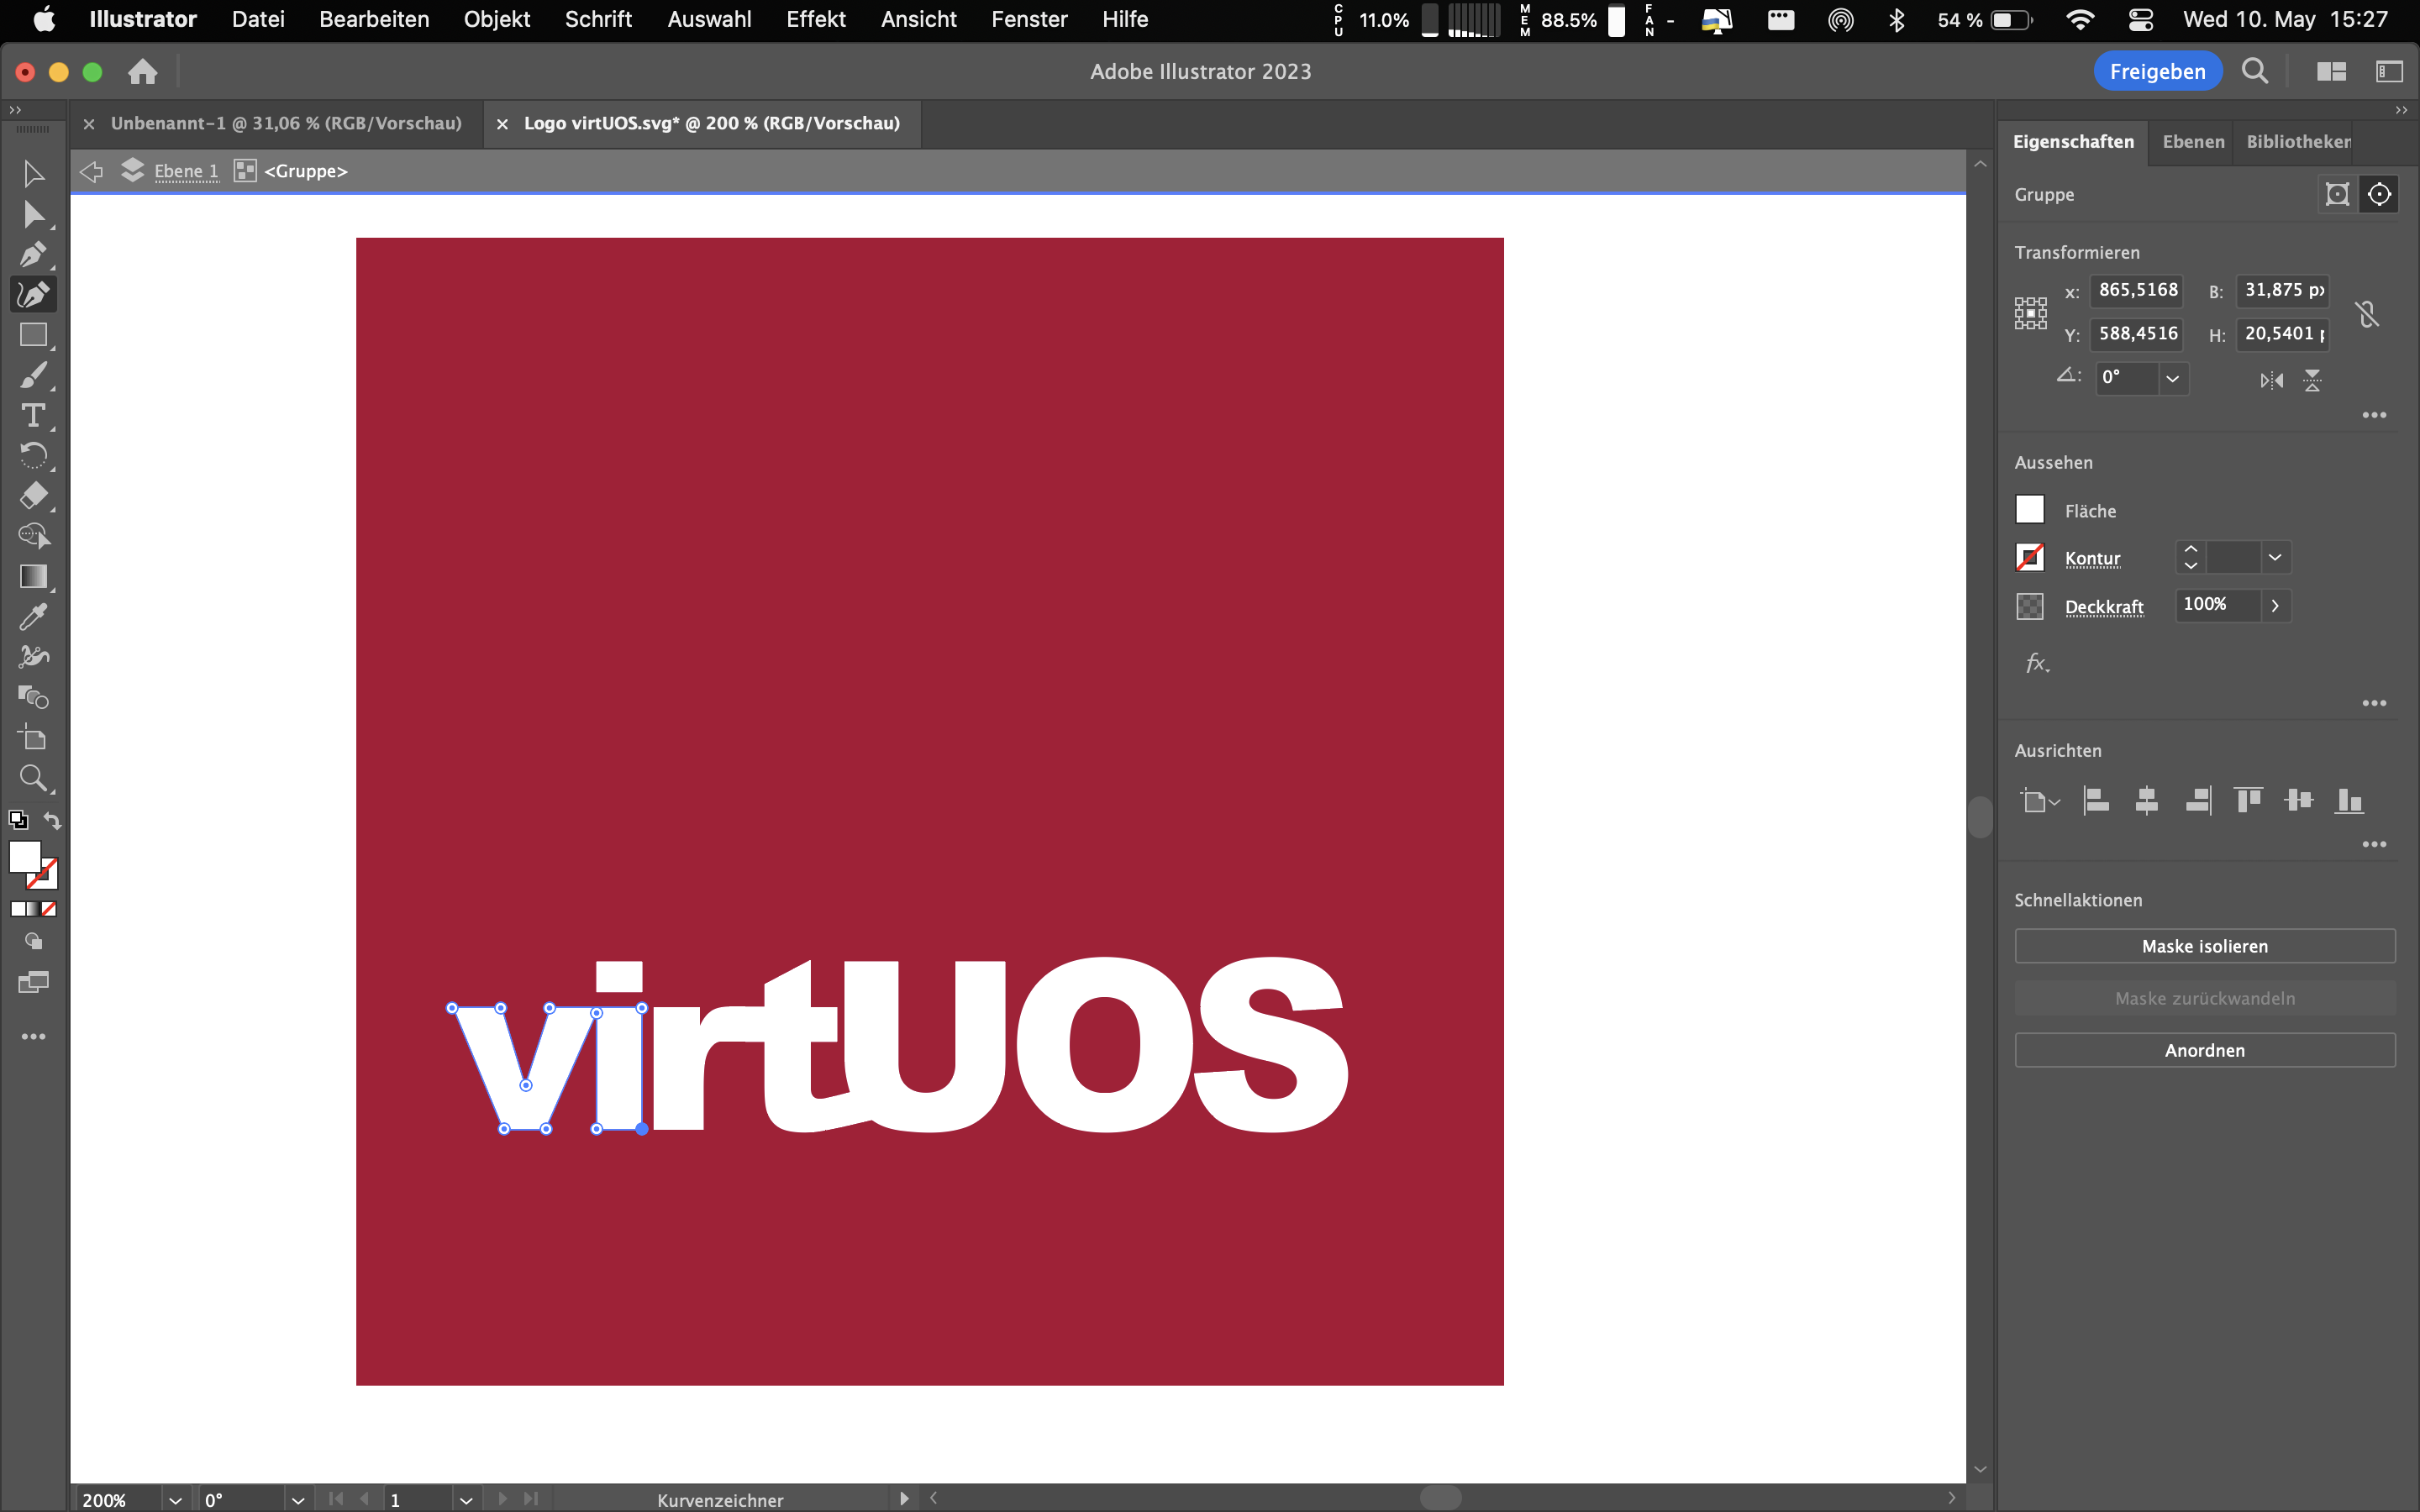Click default fill and stroke icon
2420x1512 pixels.
pos(18,820)
